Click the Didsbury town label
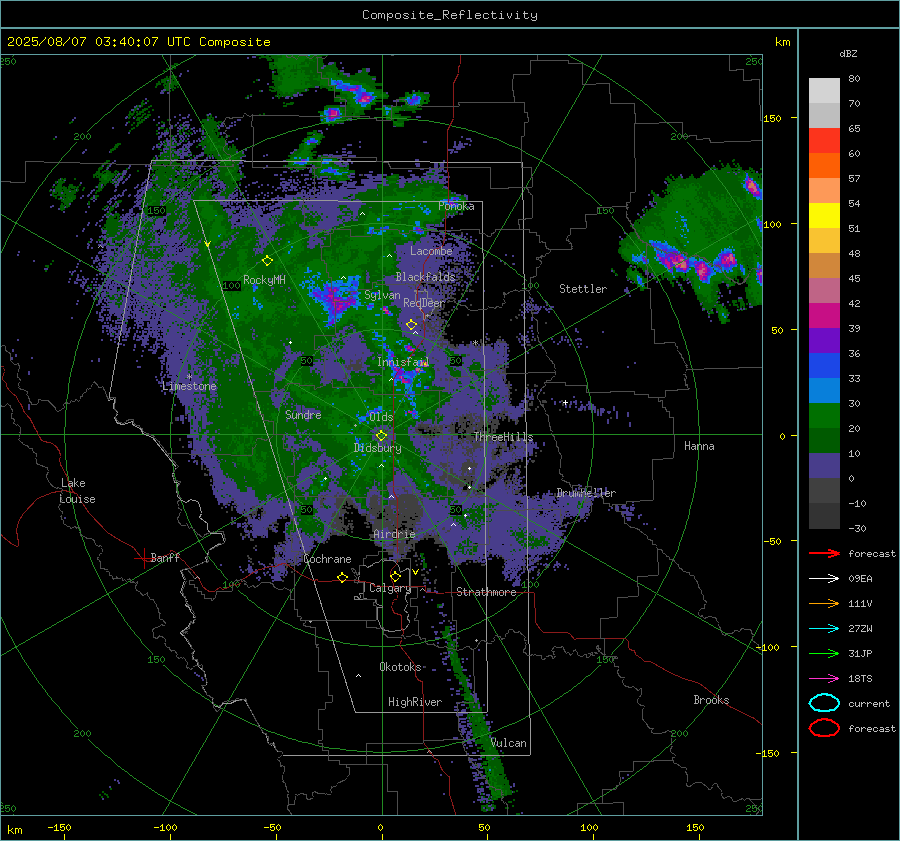This screenshot has height=841, width=900. (377, 448)
